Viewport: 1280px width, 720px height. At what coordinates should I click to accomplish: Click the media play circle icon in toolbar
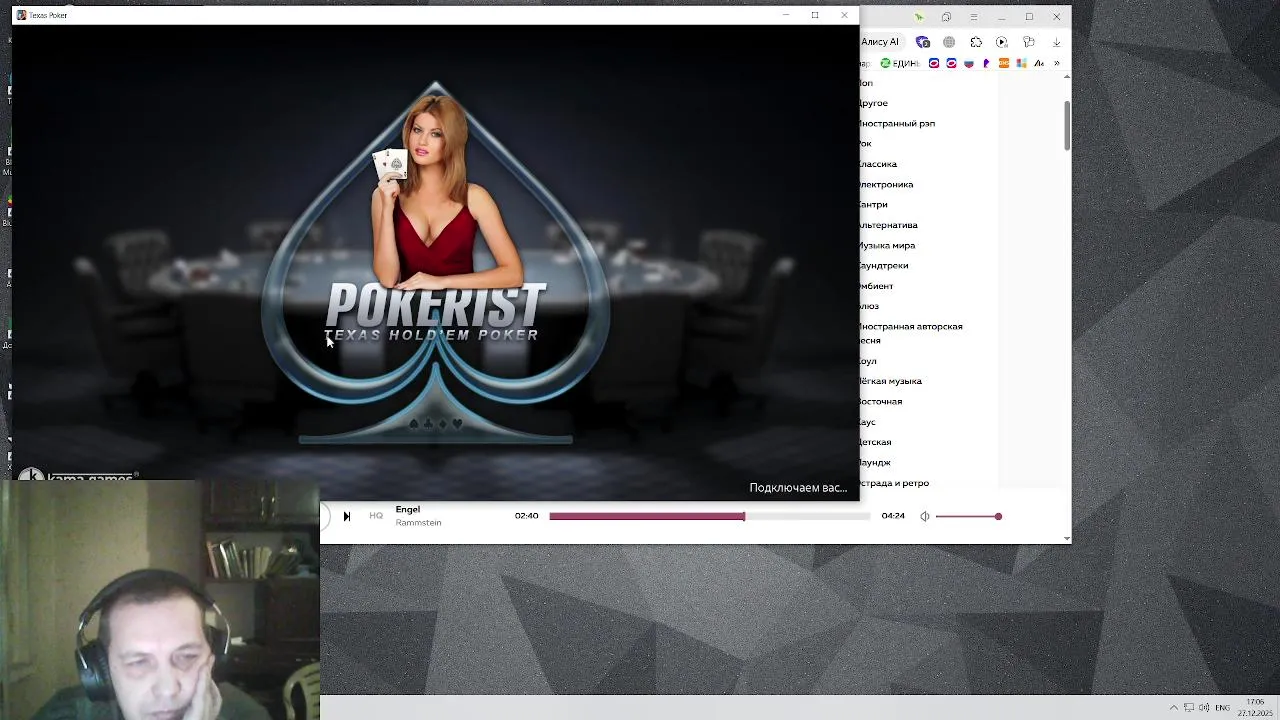pos(1002,42)
